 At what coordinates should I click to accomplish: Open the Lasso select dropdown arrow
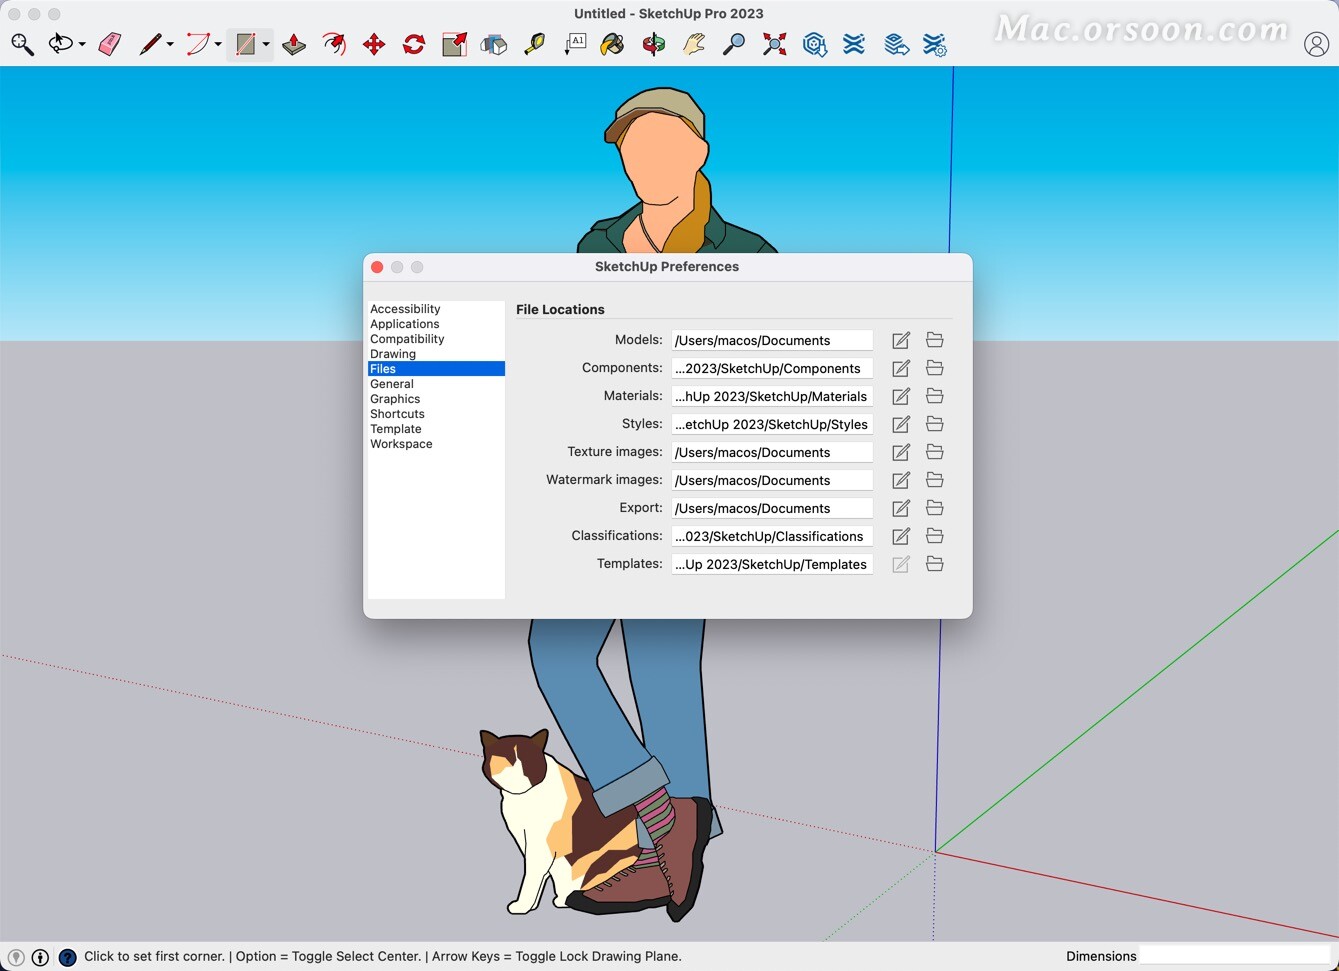(x=82, y=45)
